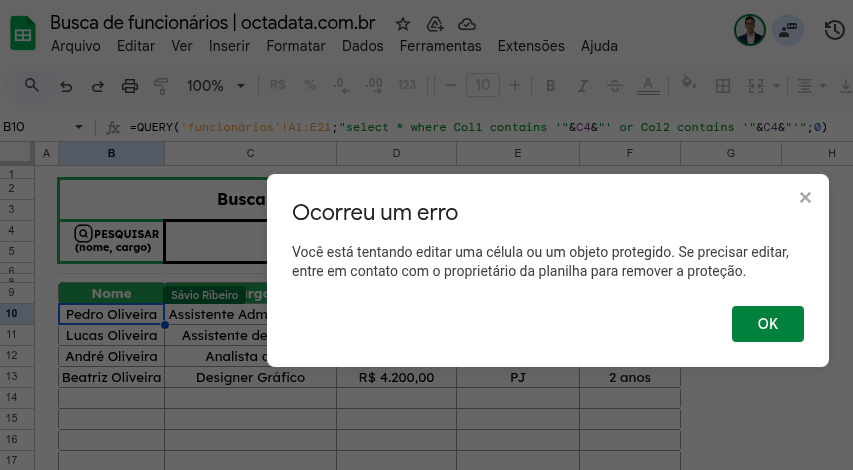Open the Extensões menu
This screenshot has height=470, width=853.
(x=531, y=46)
